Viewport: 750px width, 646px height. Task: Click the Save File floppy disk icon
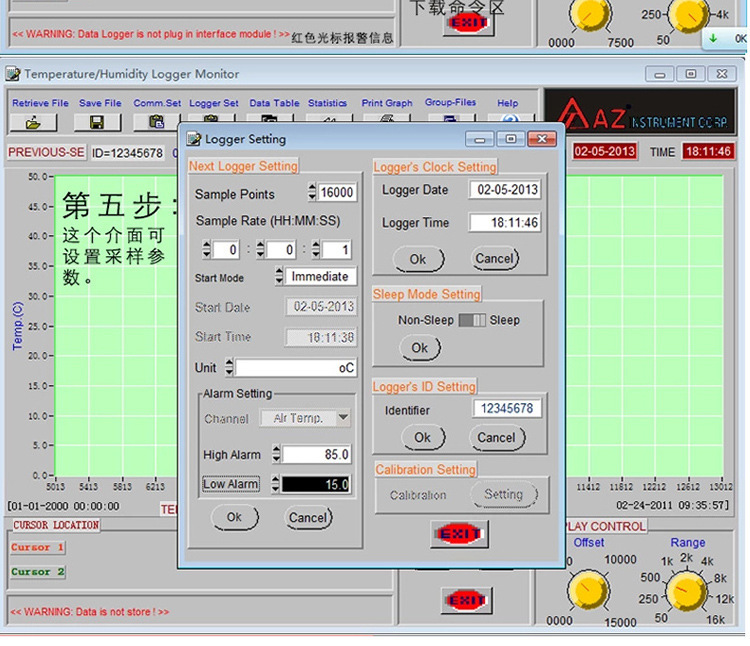coord(97,122)
